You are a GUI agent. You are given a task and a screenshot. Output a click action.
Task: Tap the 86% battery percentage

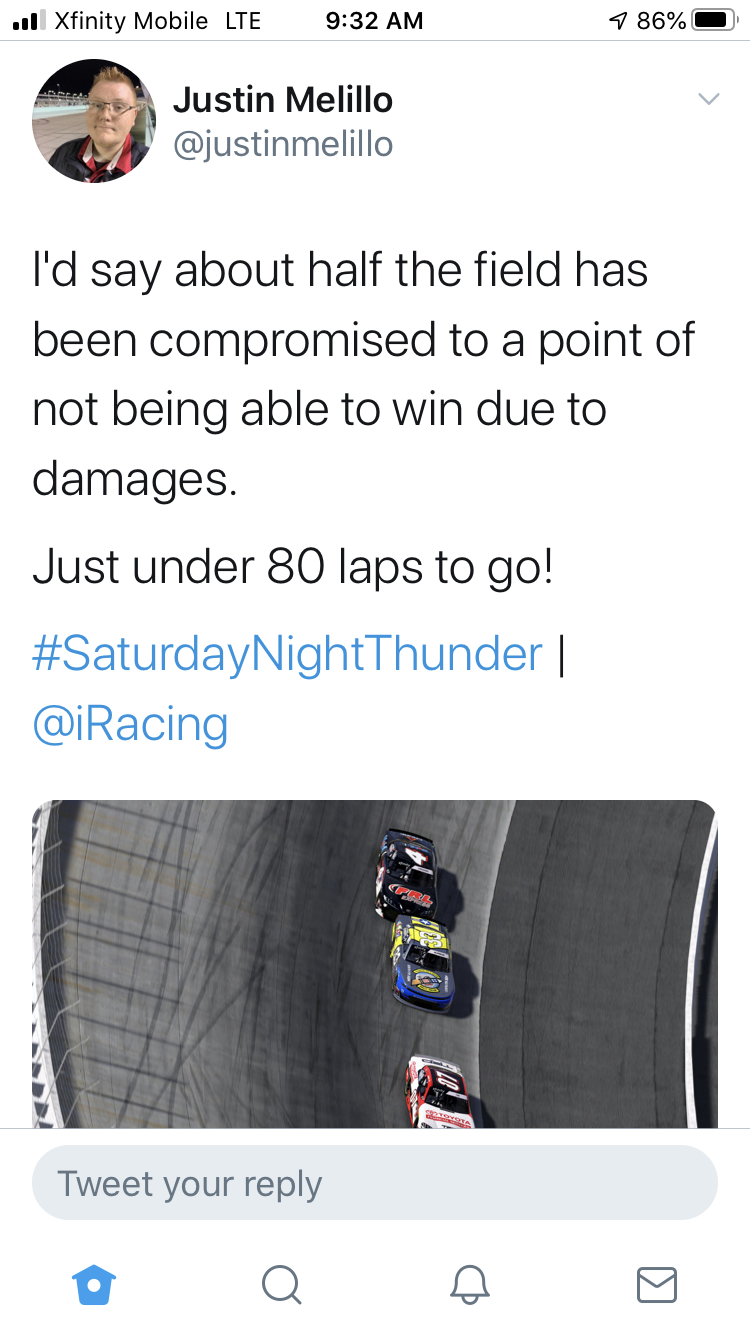(661, 20)
